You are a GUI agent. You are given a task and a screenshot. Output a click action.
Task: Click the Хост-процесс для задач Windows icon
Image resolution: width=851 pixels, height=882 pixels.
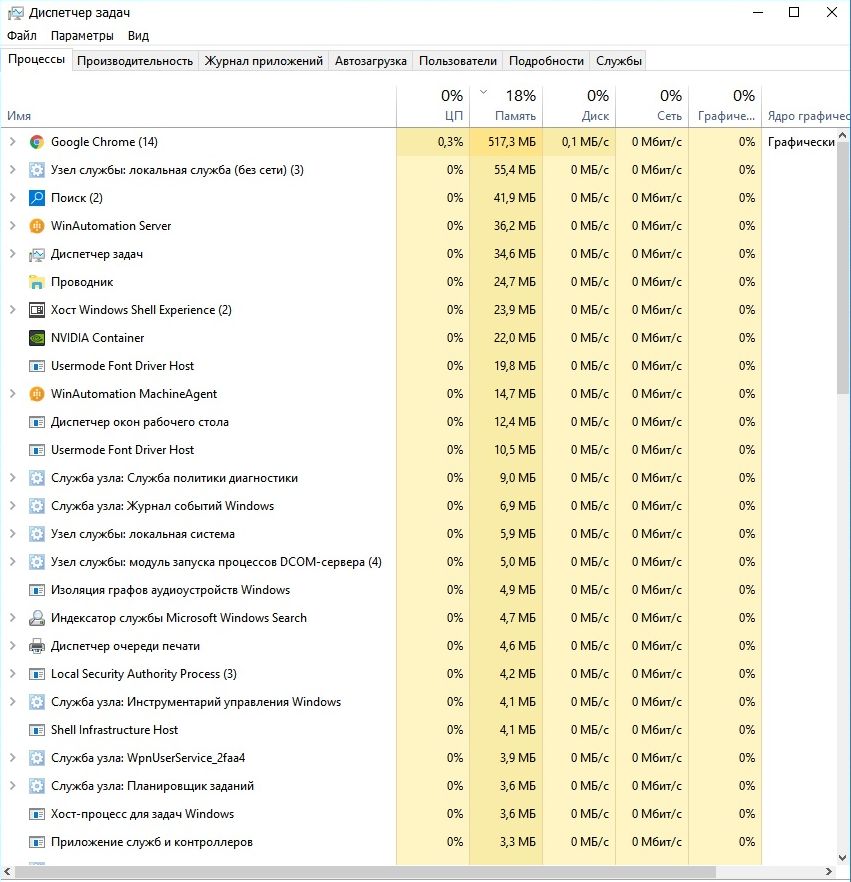[x=37, y=814]
